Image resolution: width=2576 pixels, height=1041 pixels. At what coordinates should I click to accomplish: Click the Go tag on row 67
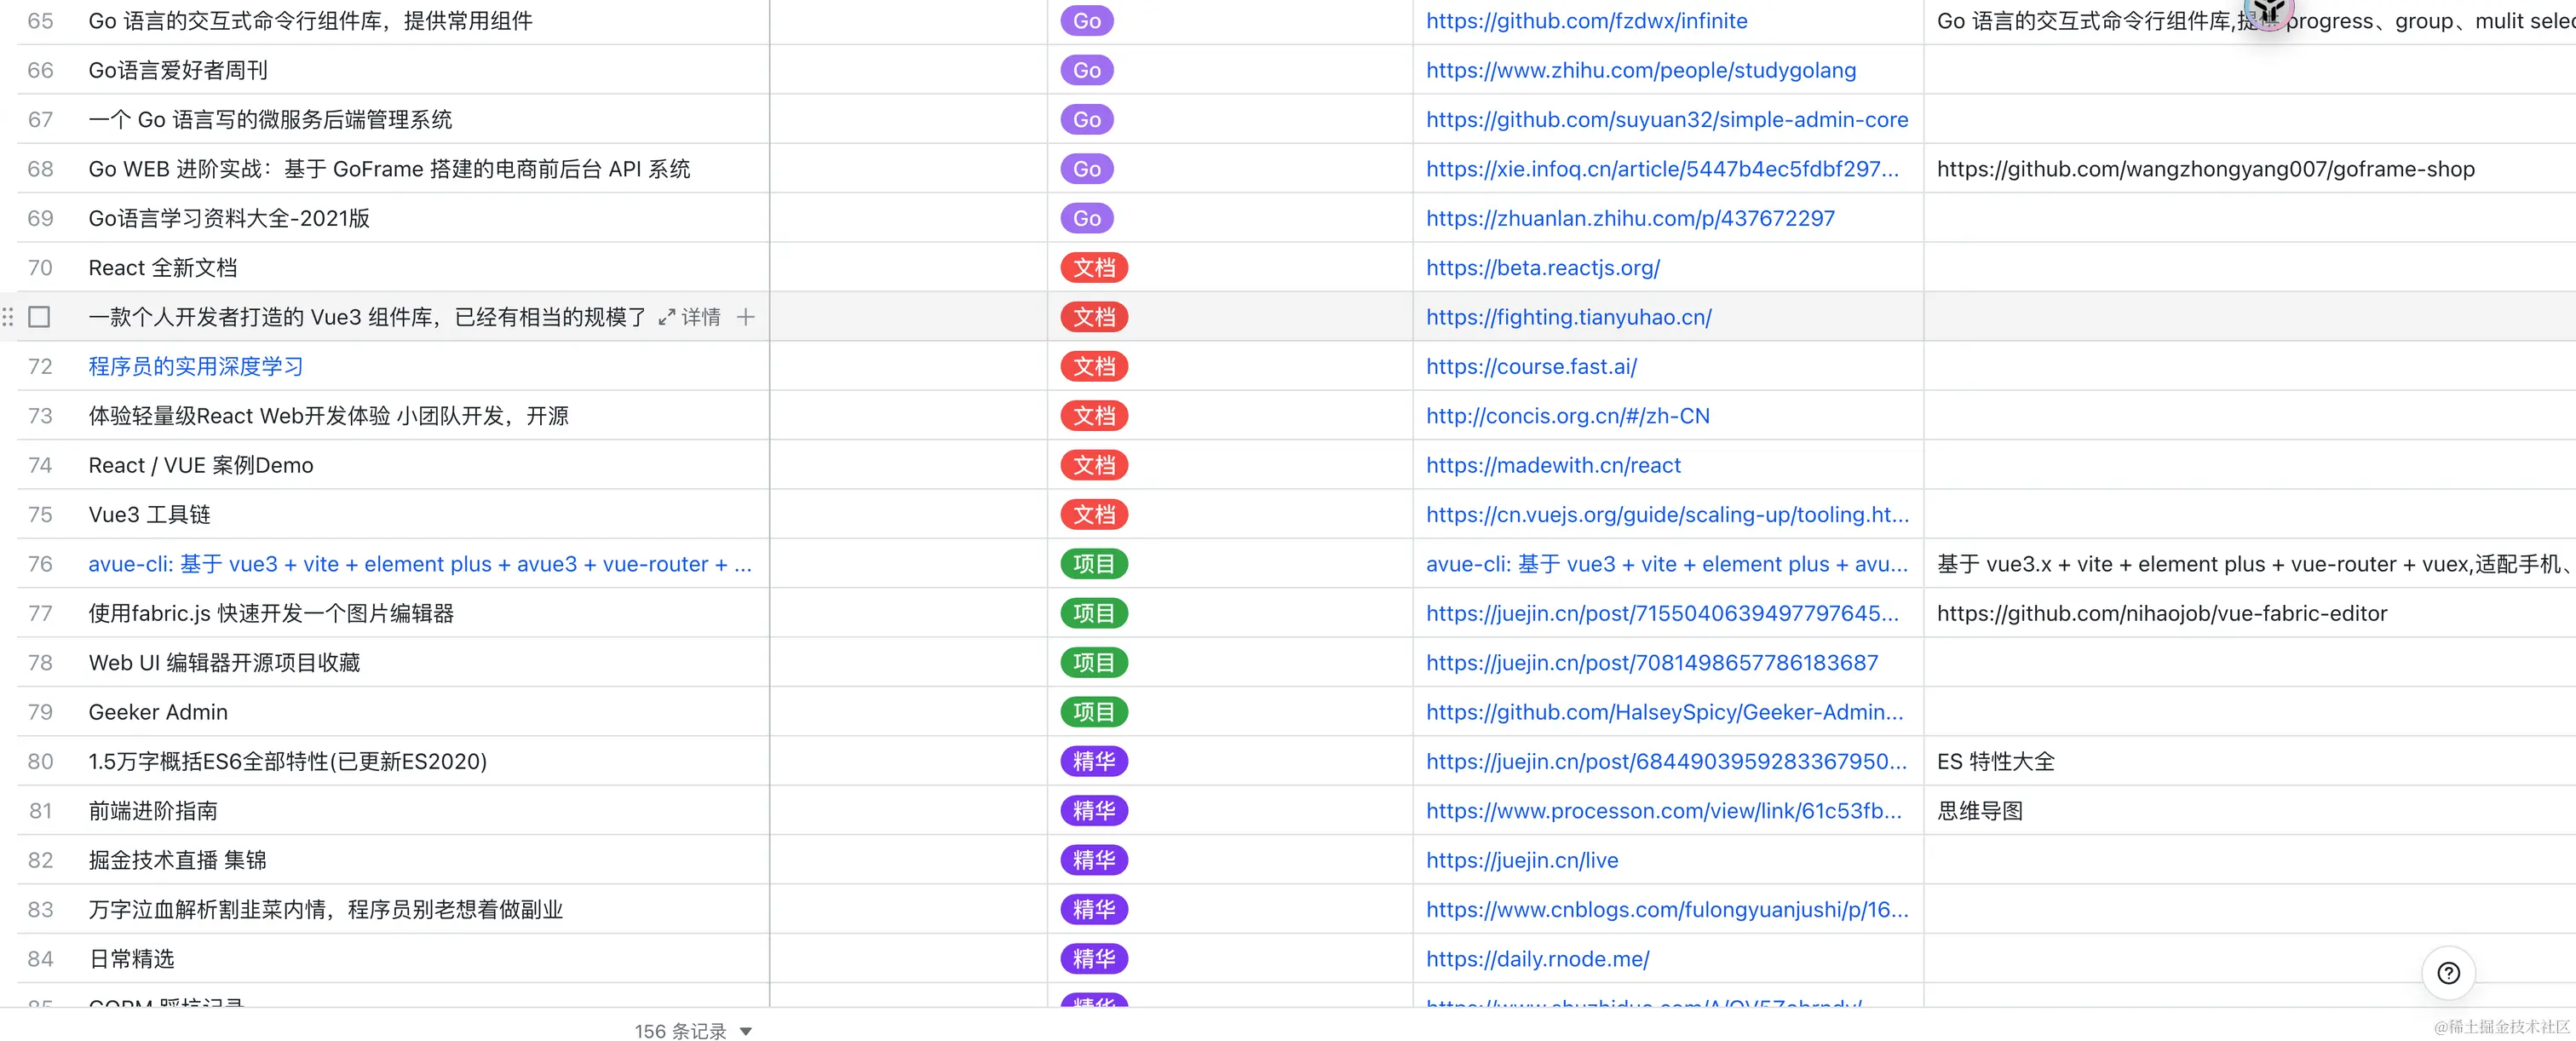1086,120
